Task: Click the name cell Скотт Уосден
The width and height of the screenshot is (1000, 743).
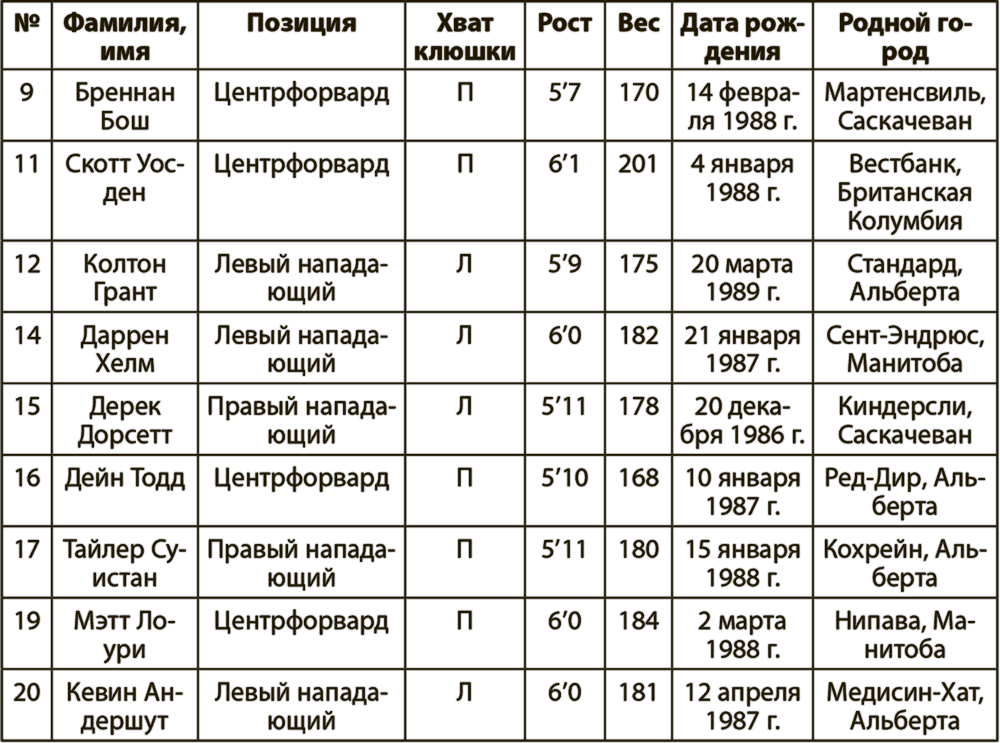Action: 125,177
